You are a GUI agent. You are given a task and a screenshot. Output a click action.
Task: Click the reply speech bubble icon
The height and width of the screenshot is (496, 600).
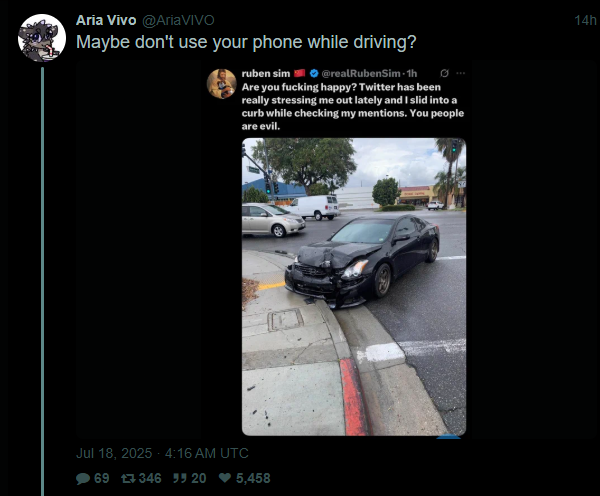83,478
